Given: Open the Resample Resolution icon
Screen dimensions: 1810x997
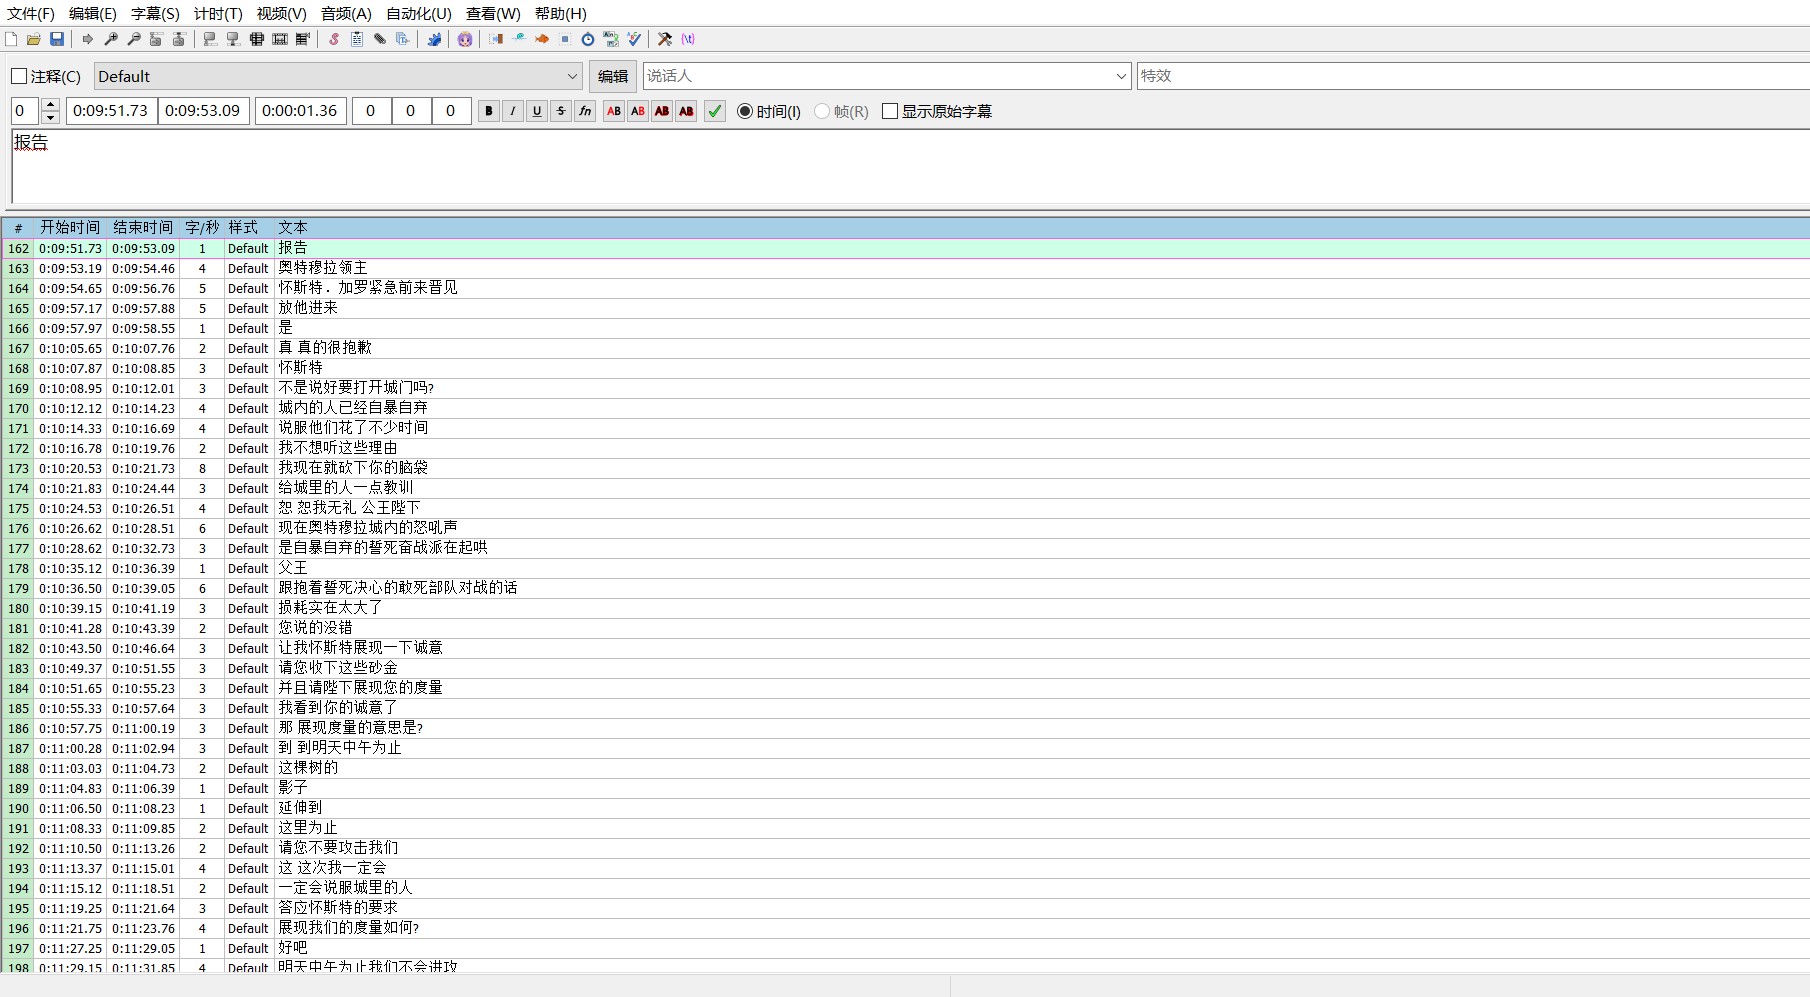Looking at the screenshot, I should 565,39.
